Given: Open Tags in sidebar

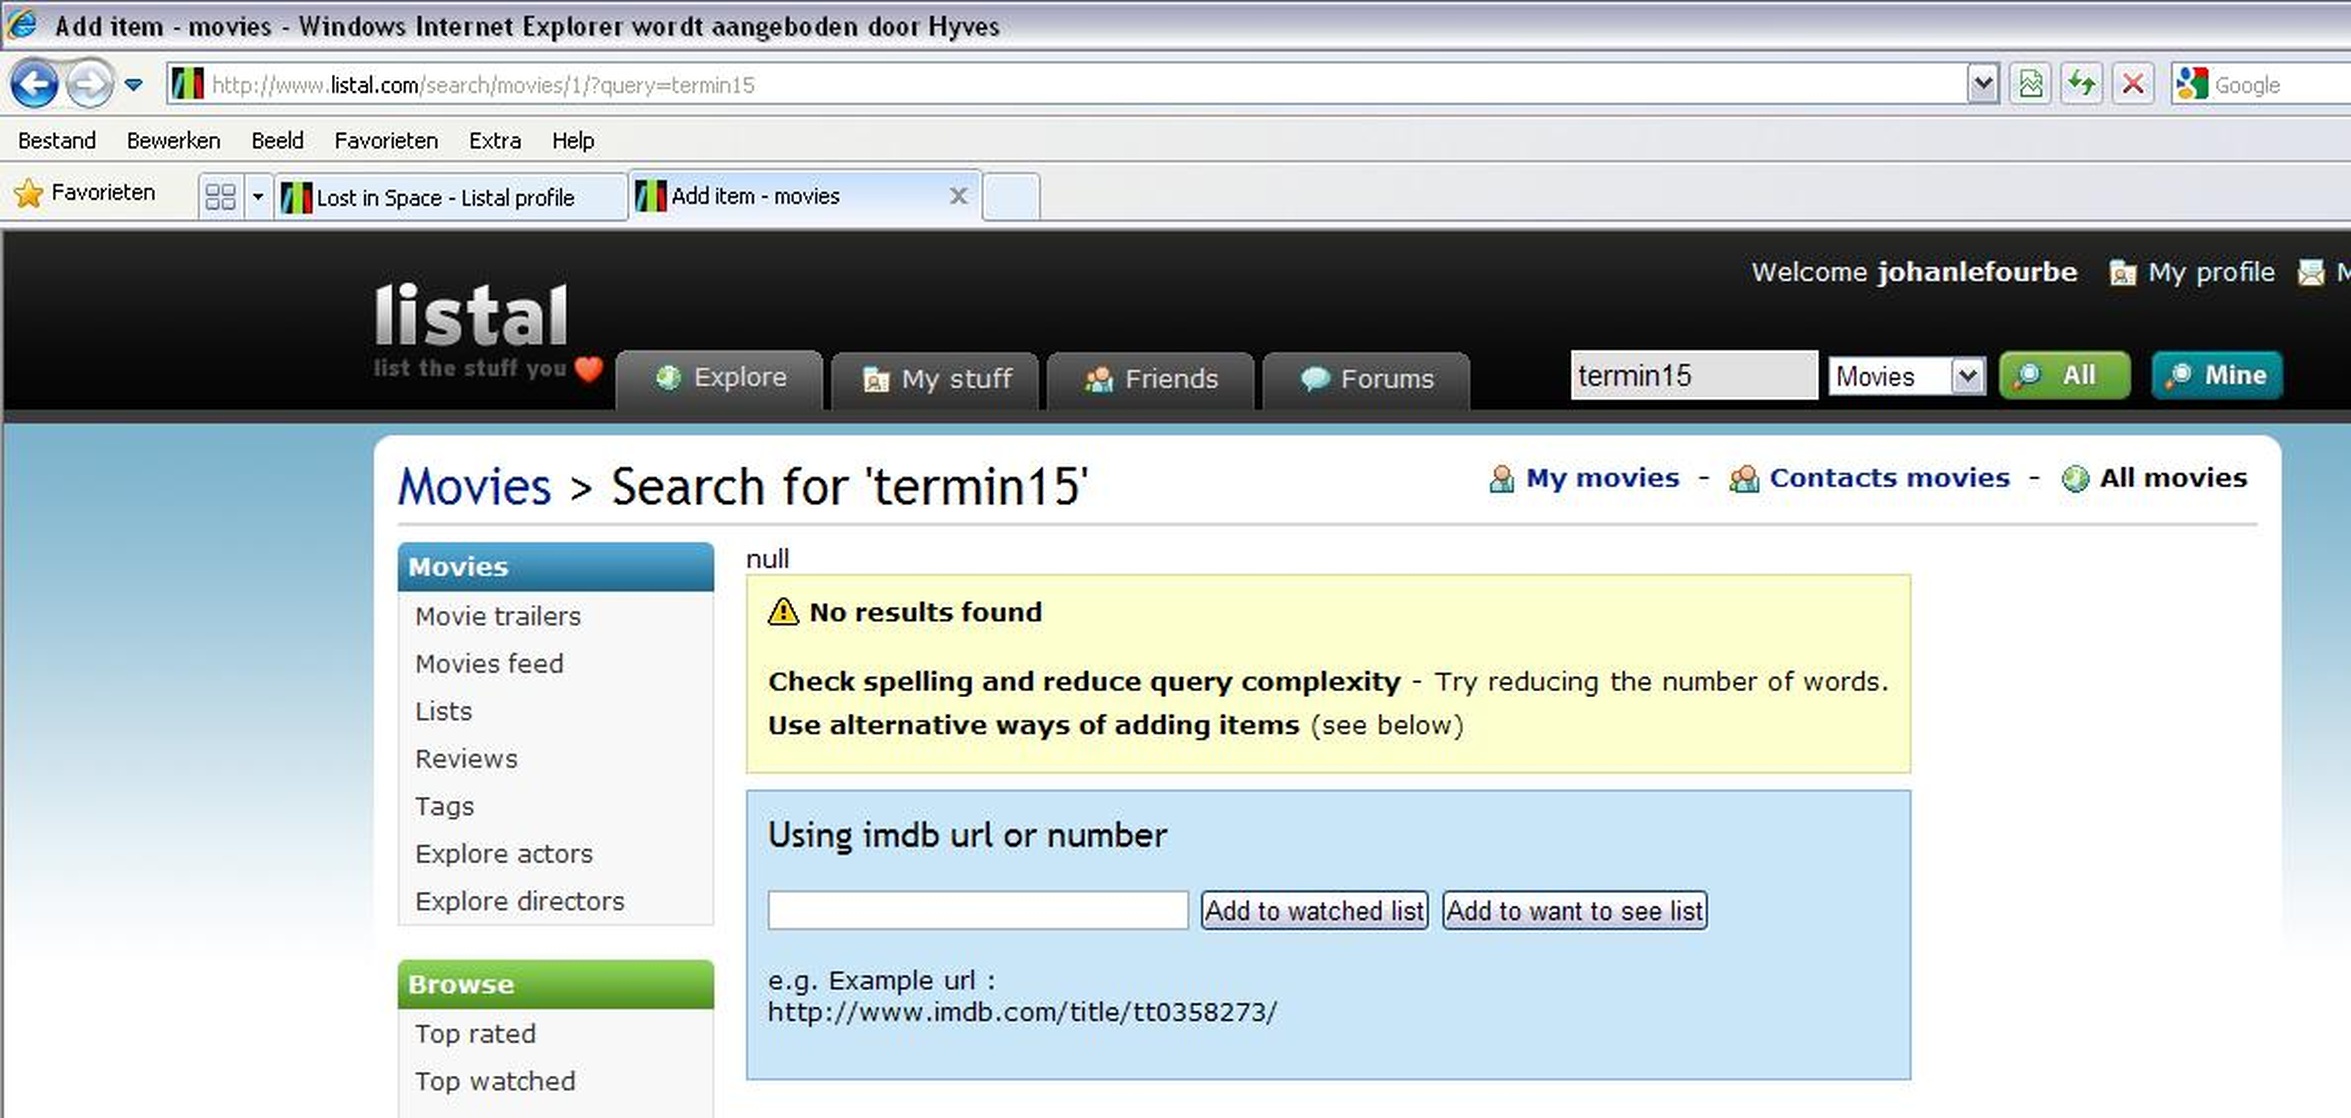Looking at the screenshot, I should click(444, 806).
